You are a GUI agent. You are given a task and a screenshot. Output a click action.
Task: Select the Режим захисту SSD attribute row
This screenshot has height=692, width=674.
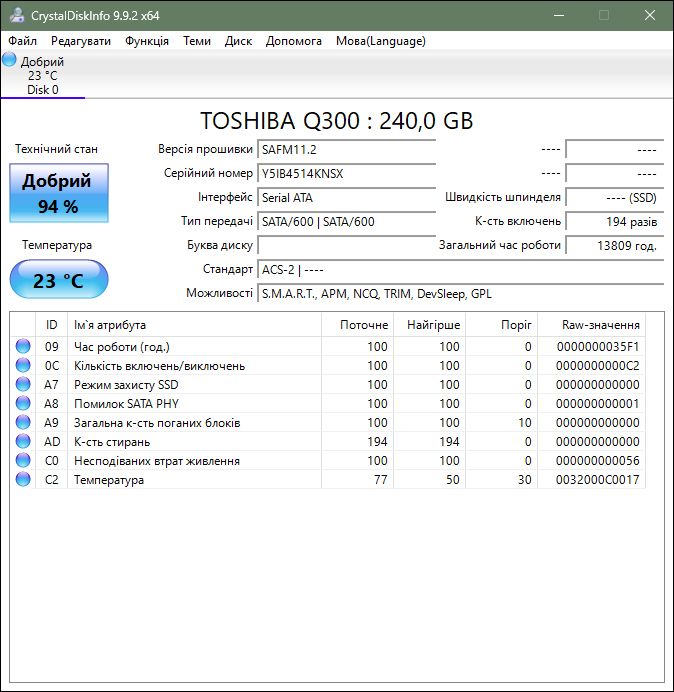(x=328, y=384)
